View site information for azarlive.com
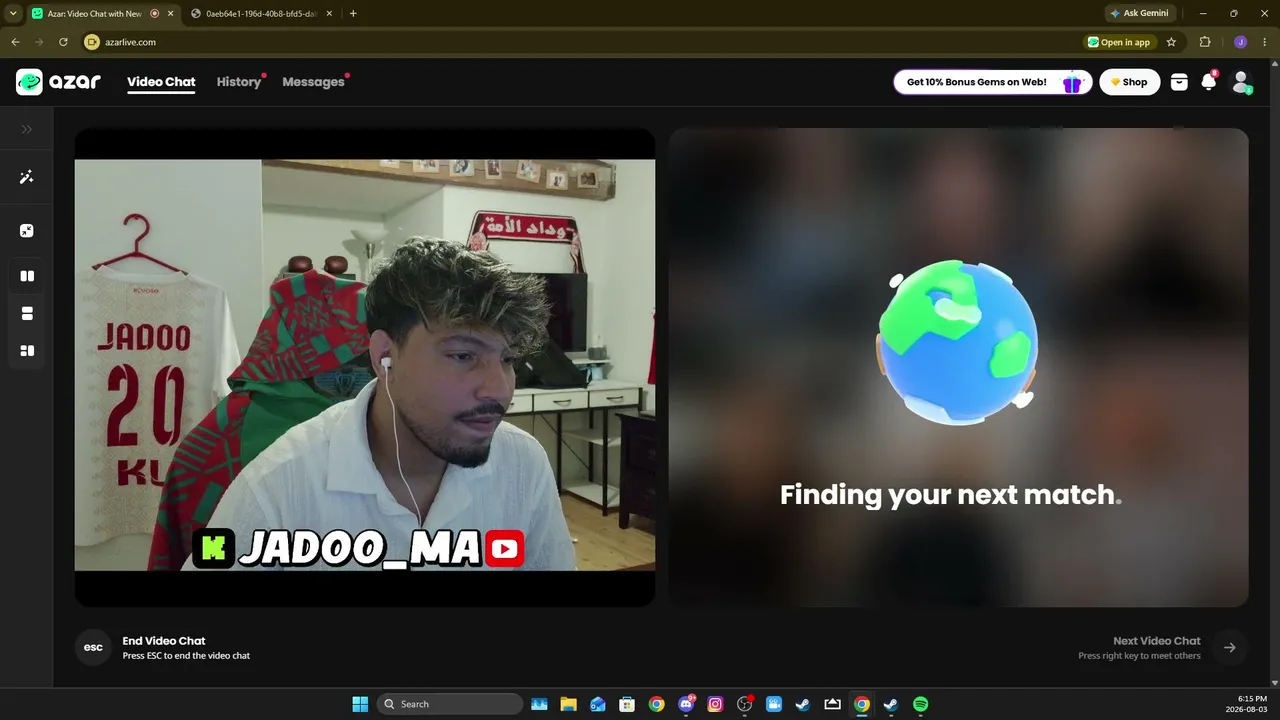This screenshot has width=1280, height=720. (92, 42)
